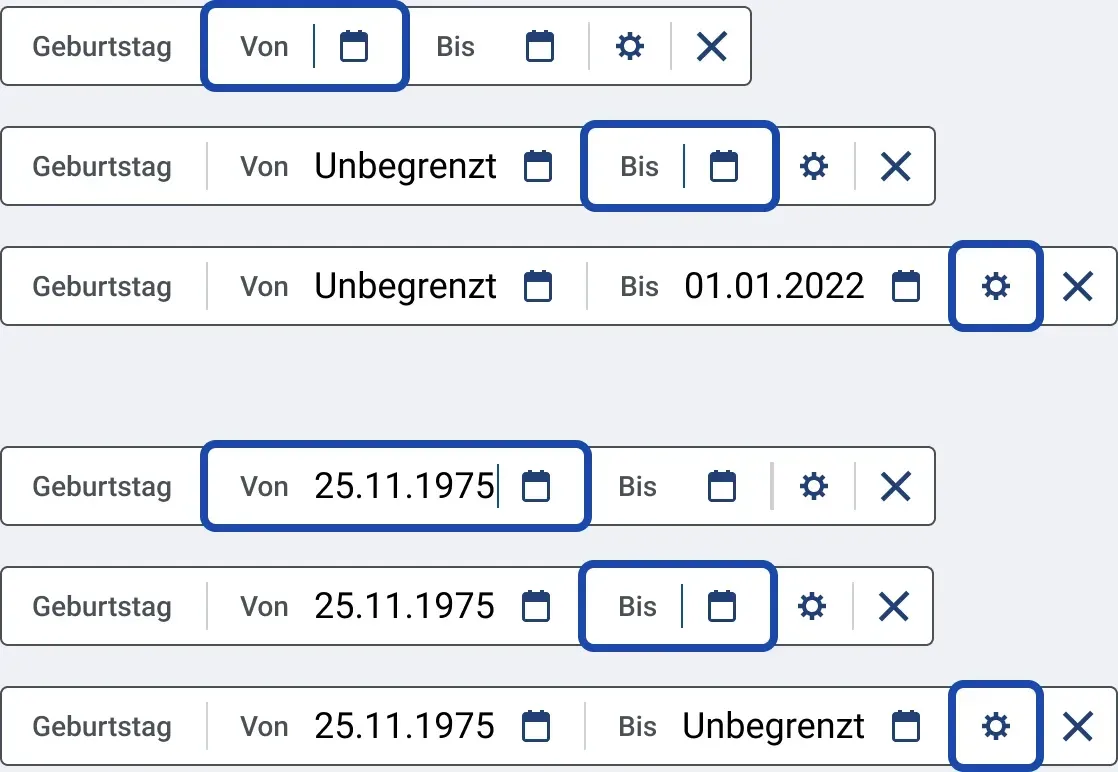The width and height of the screenshot is (1118, 772).
Task: Click Von 25.11.1975 field beside Bis Unbegrenzt
Action: coord(396,726)
